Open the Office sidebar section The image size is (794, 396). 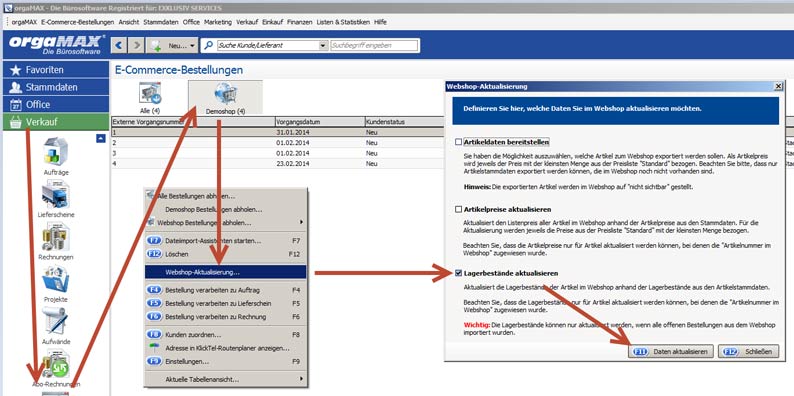[x=56, y=104]
